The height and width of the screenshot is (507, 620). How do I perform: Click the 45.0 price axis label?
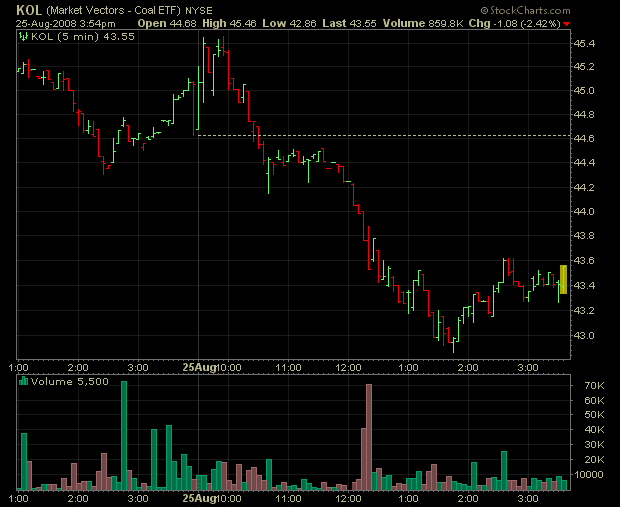584,91
